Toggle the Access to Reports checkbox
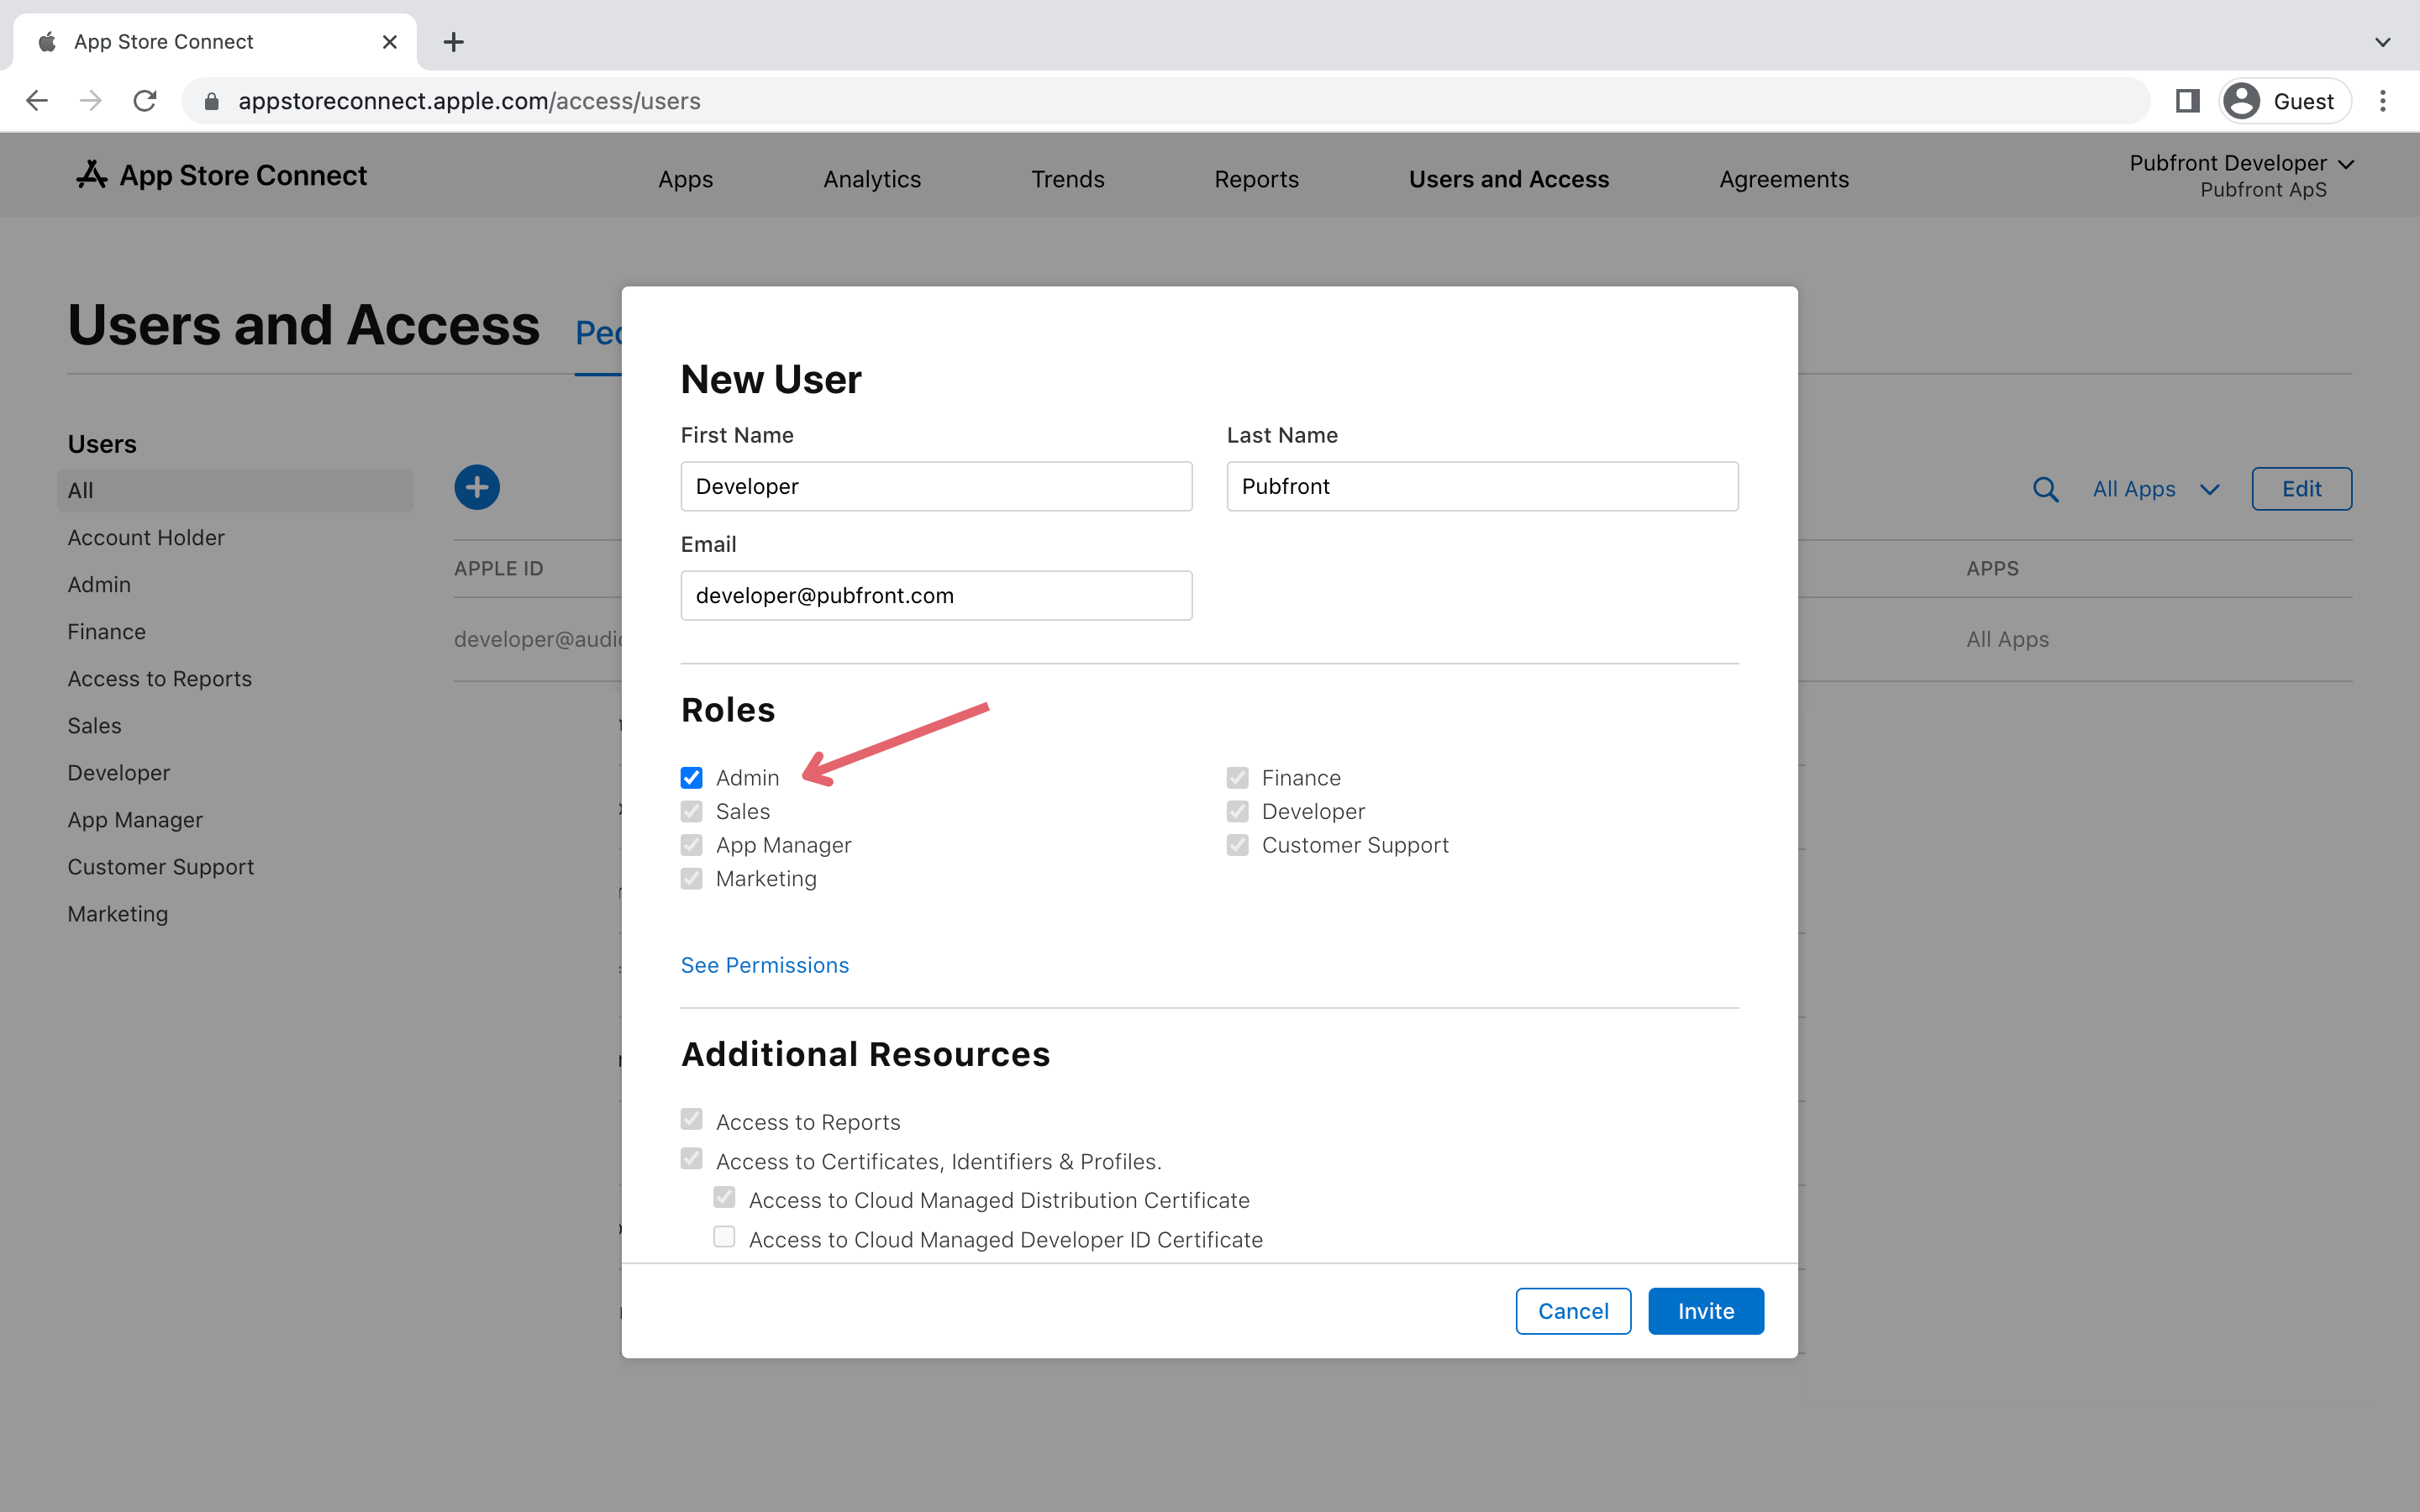 click(x=691, y=1119)
